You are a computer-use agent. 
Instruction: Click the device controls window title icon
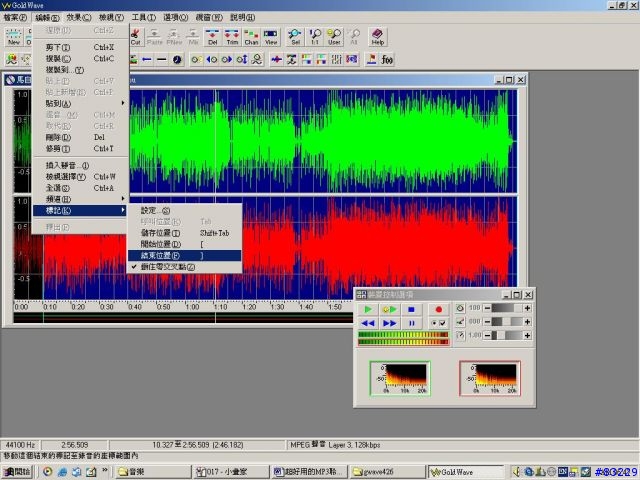click(361, 294)
